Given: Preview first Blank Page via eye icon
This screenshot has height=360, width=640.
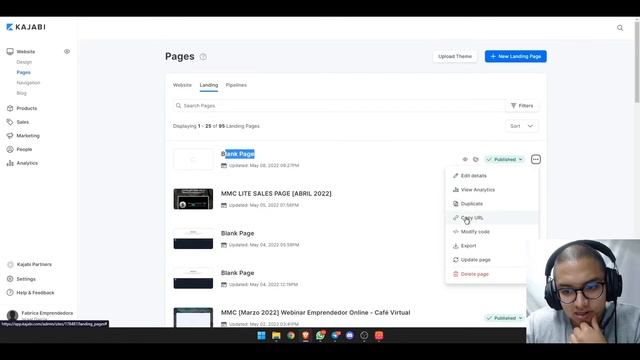Looking at the screenshot, I should tap(464, 159).
